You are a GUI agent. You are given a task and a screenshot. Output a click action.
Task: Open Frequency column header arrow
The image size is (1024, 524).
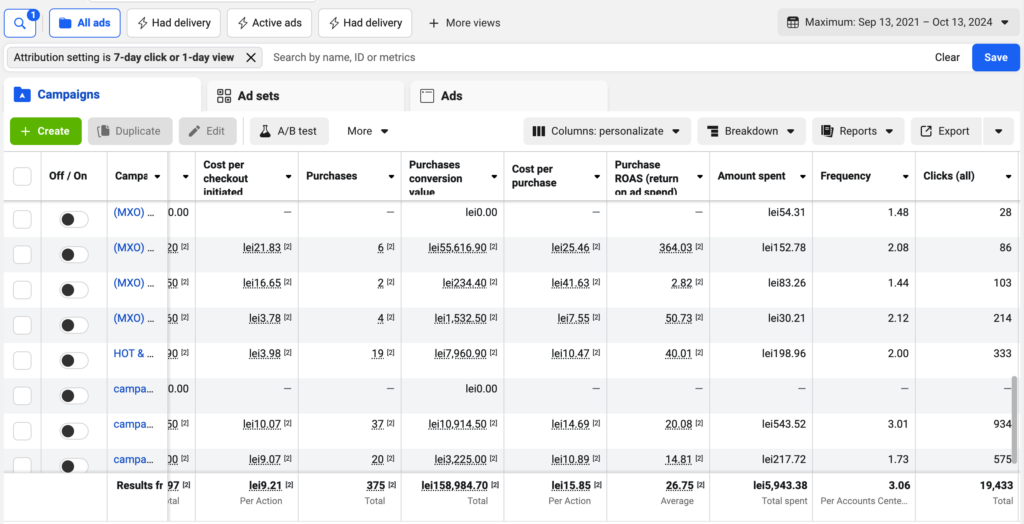coord(906,177)
